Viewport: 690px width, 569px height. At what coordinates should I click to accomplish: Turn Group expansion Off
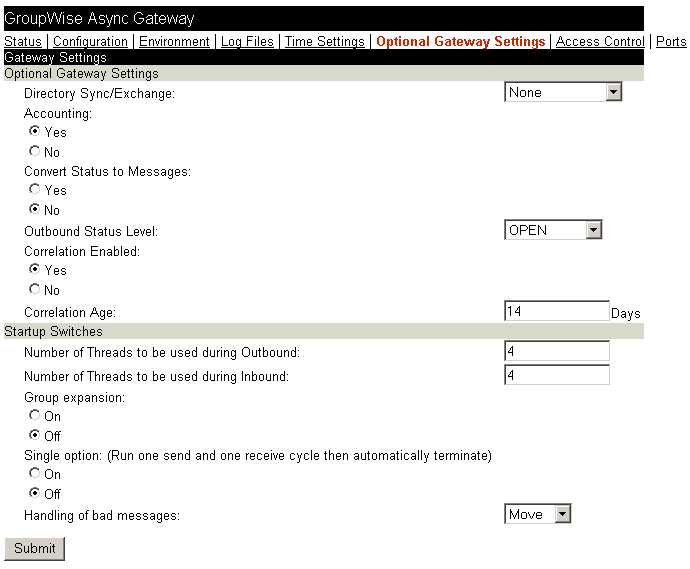[x=34, y=435]
